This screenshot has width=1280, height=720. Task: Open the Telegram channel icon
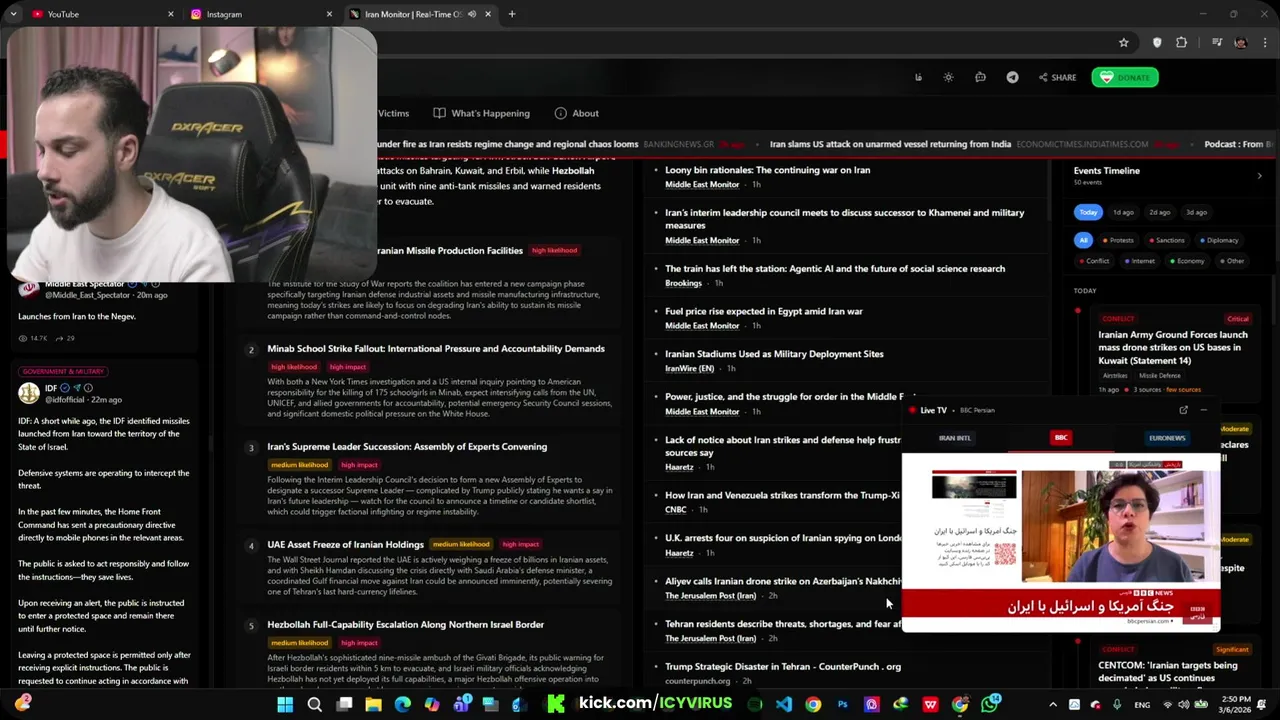(x=1012, y=78)
